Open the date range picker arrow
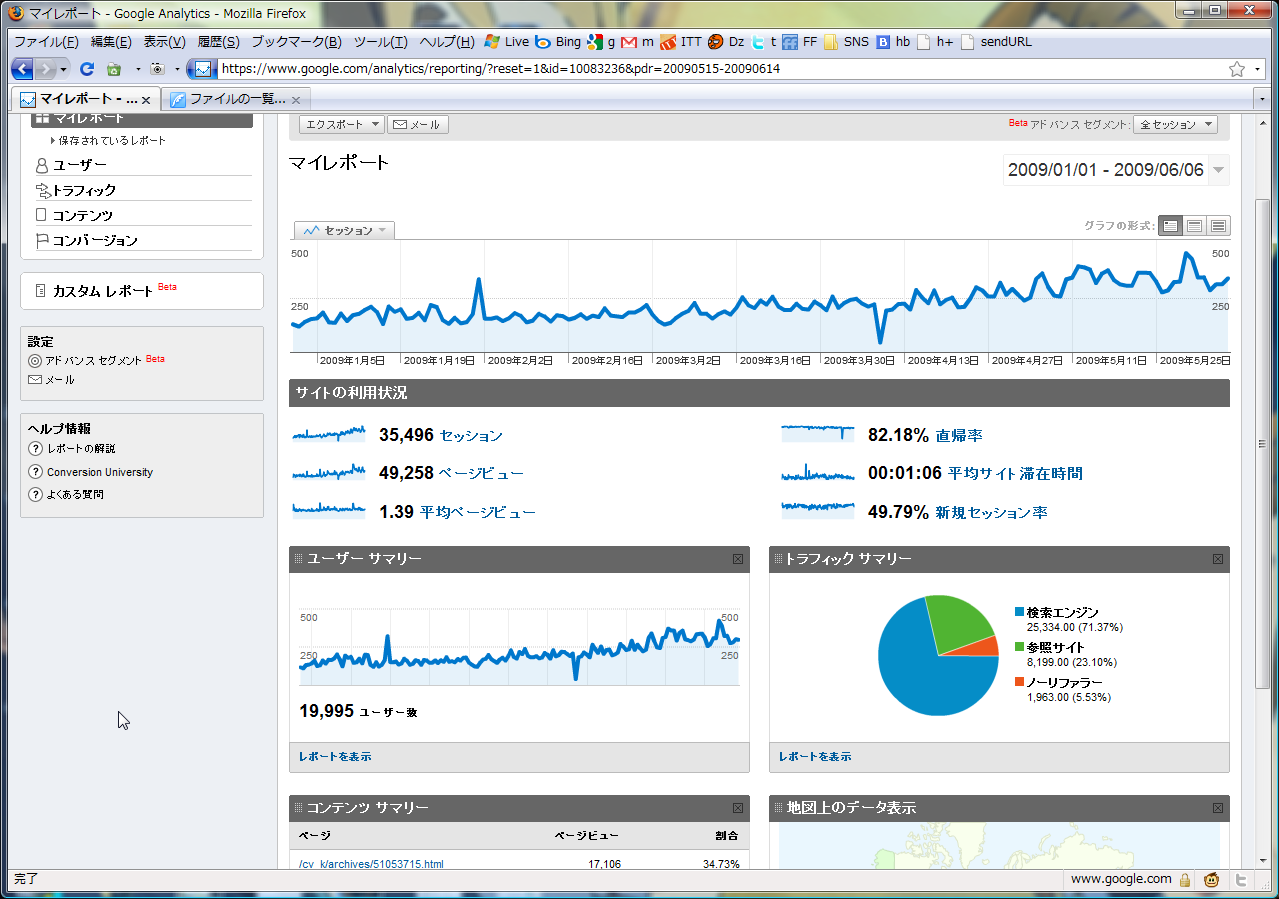This screenshot has height=899, width=1279. coord(1218,170)
